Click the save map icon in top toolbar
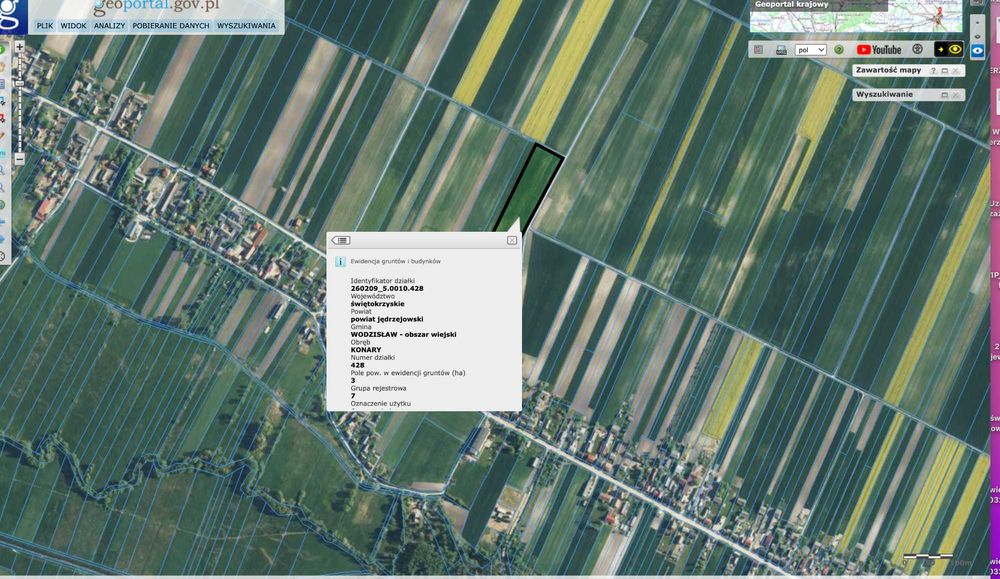 759,49
